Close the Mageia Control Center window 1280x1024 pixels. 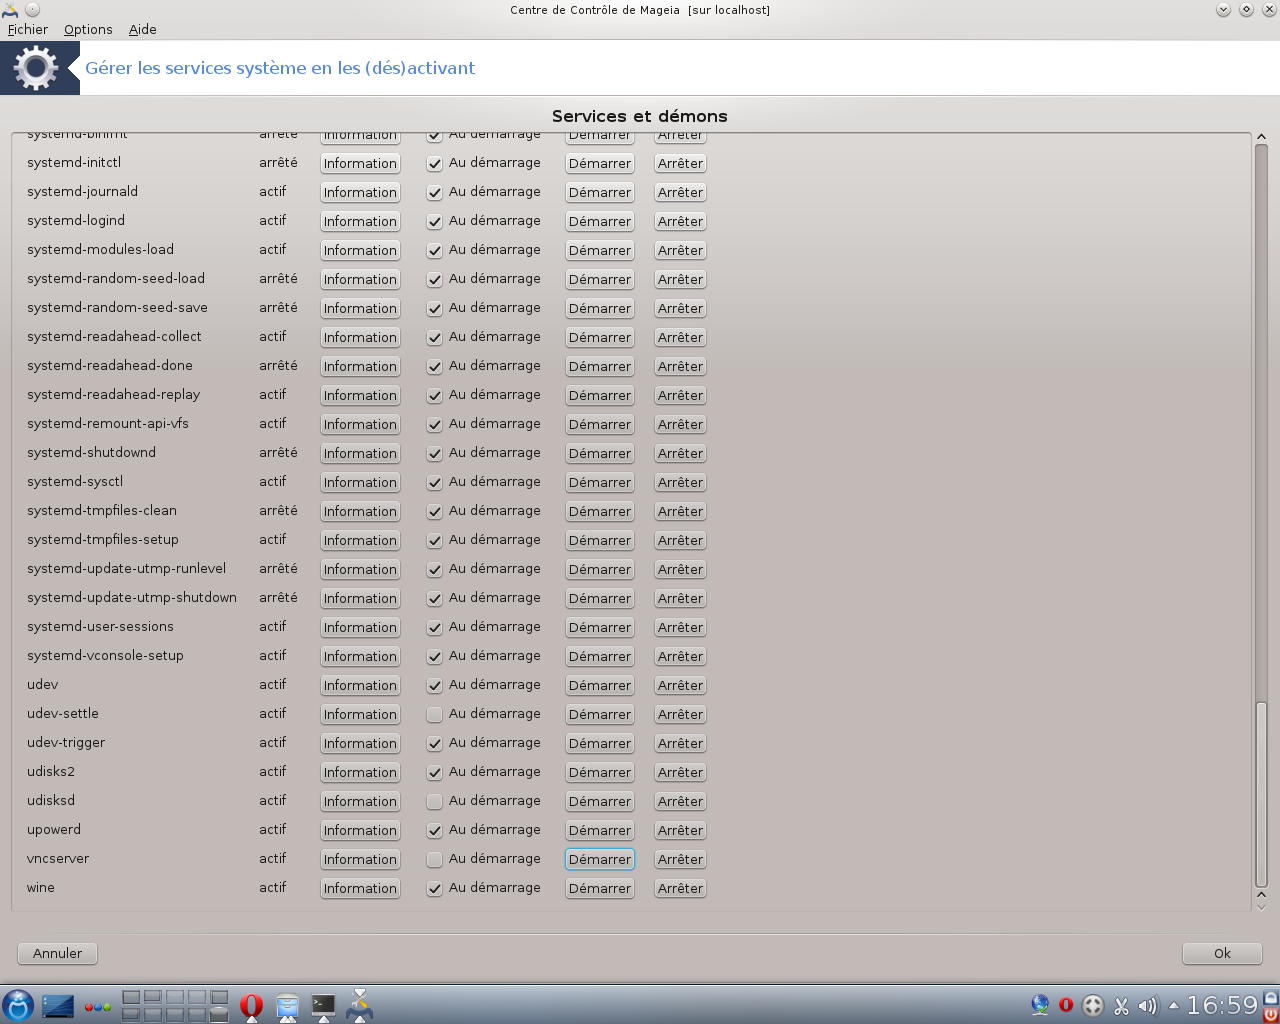1269,10
